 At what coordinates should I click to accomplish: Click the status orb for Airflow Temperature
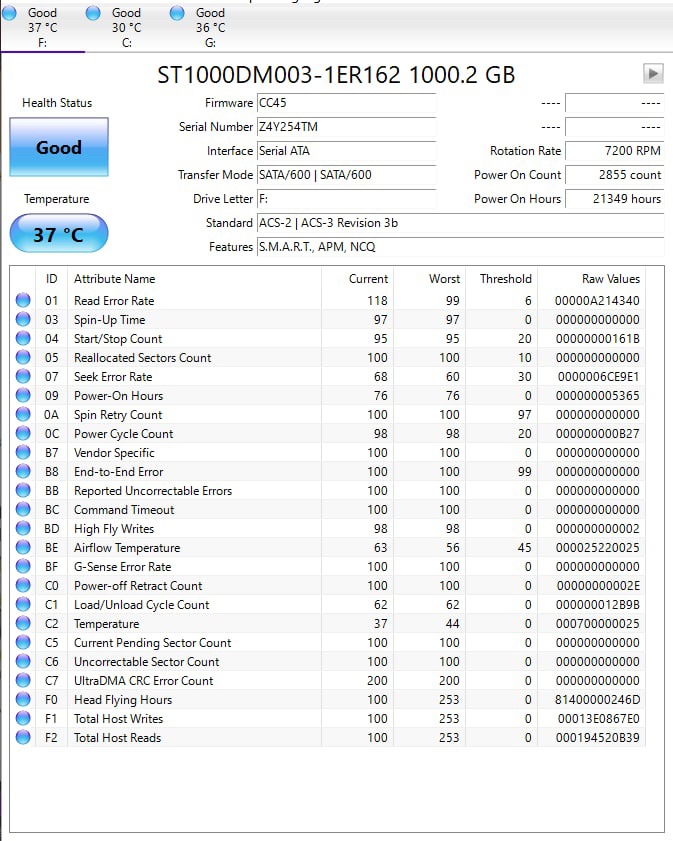(23, 548)
